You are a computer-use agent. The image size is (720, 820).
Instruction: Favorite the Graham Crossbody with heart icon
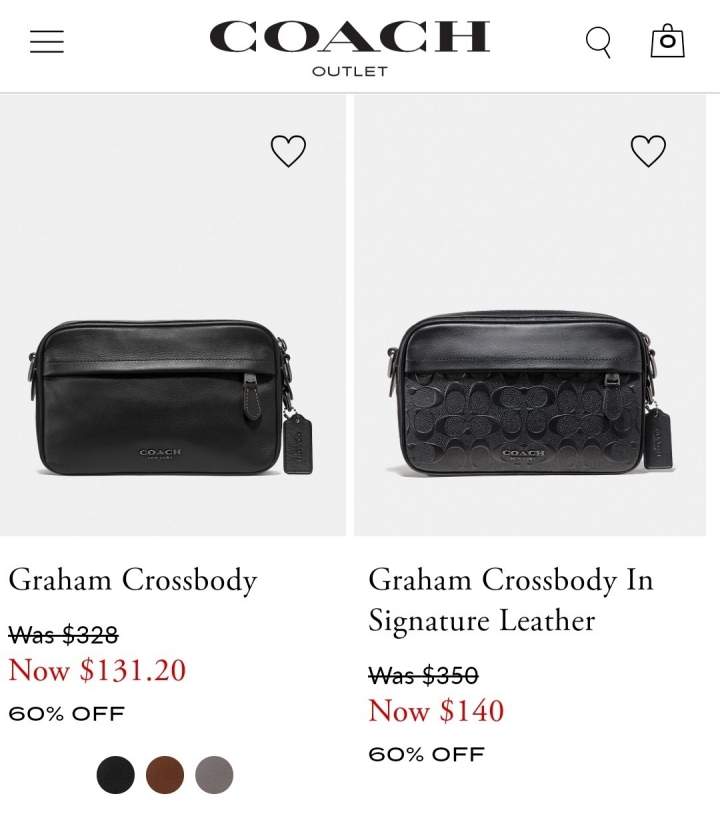tap(288, 151)
